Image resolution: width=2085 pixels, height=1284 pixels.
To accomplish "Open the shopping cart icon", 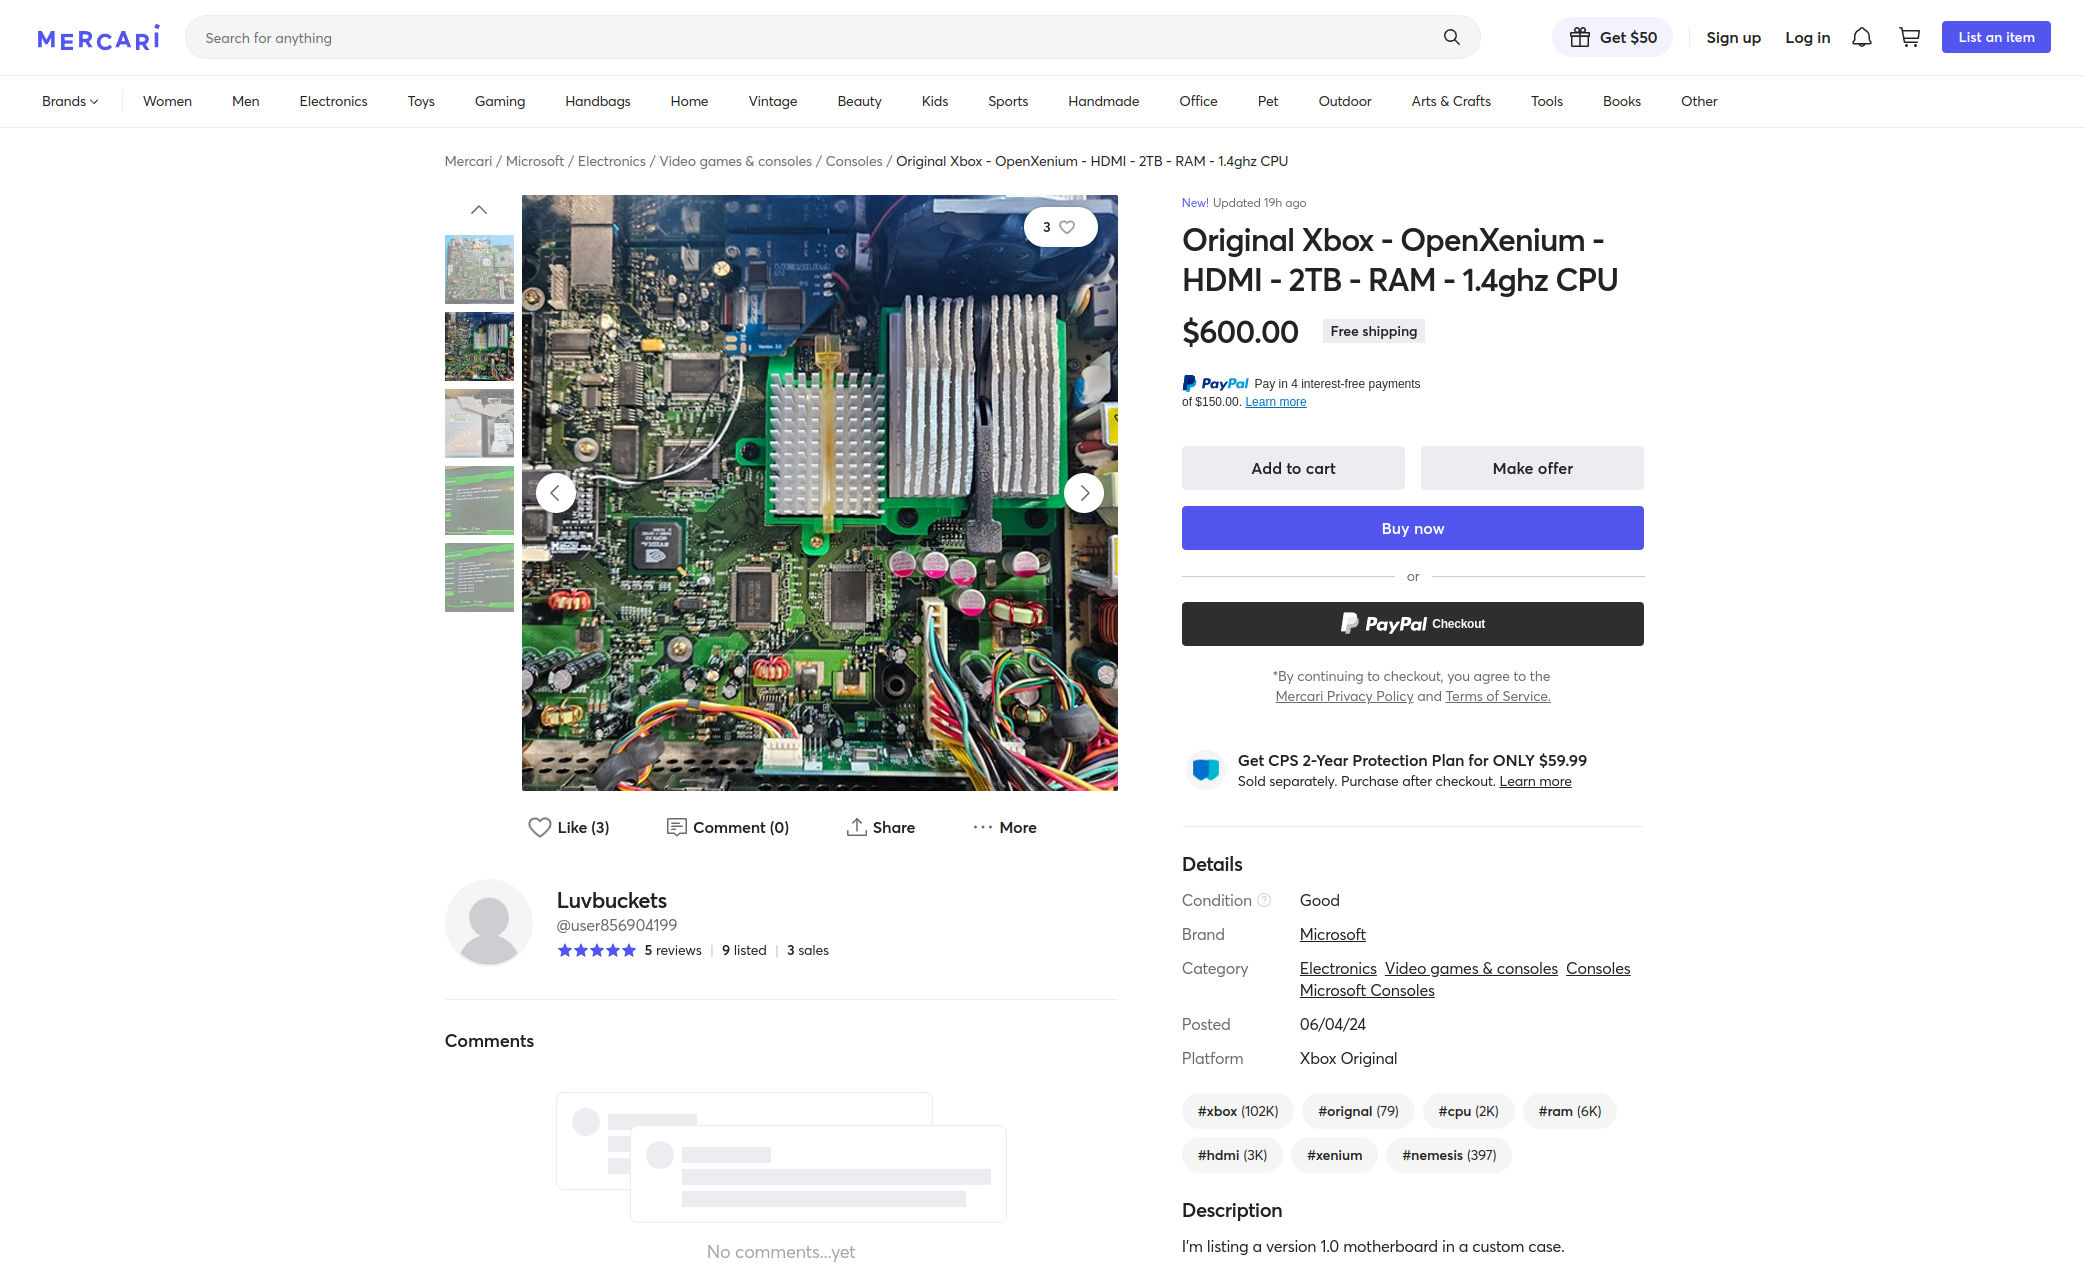I will 1909,37.
